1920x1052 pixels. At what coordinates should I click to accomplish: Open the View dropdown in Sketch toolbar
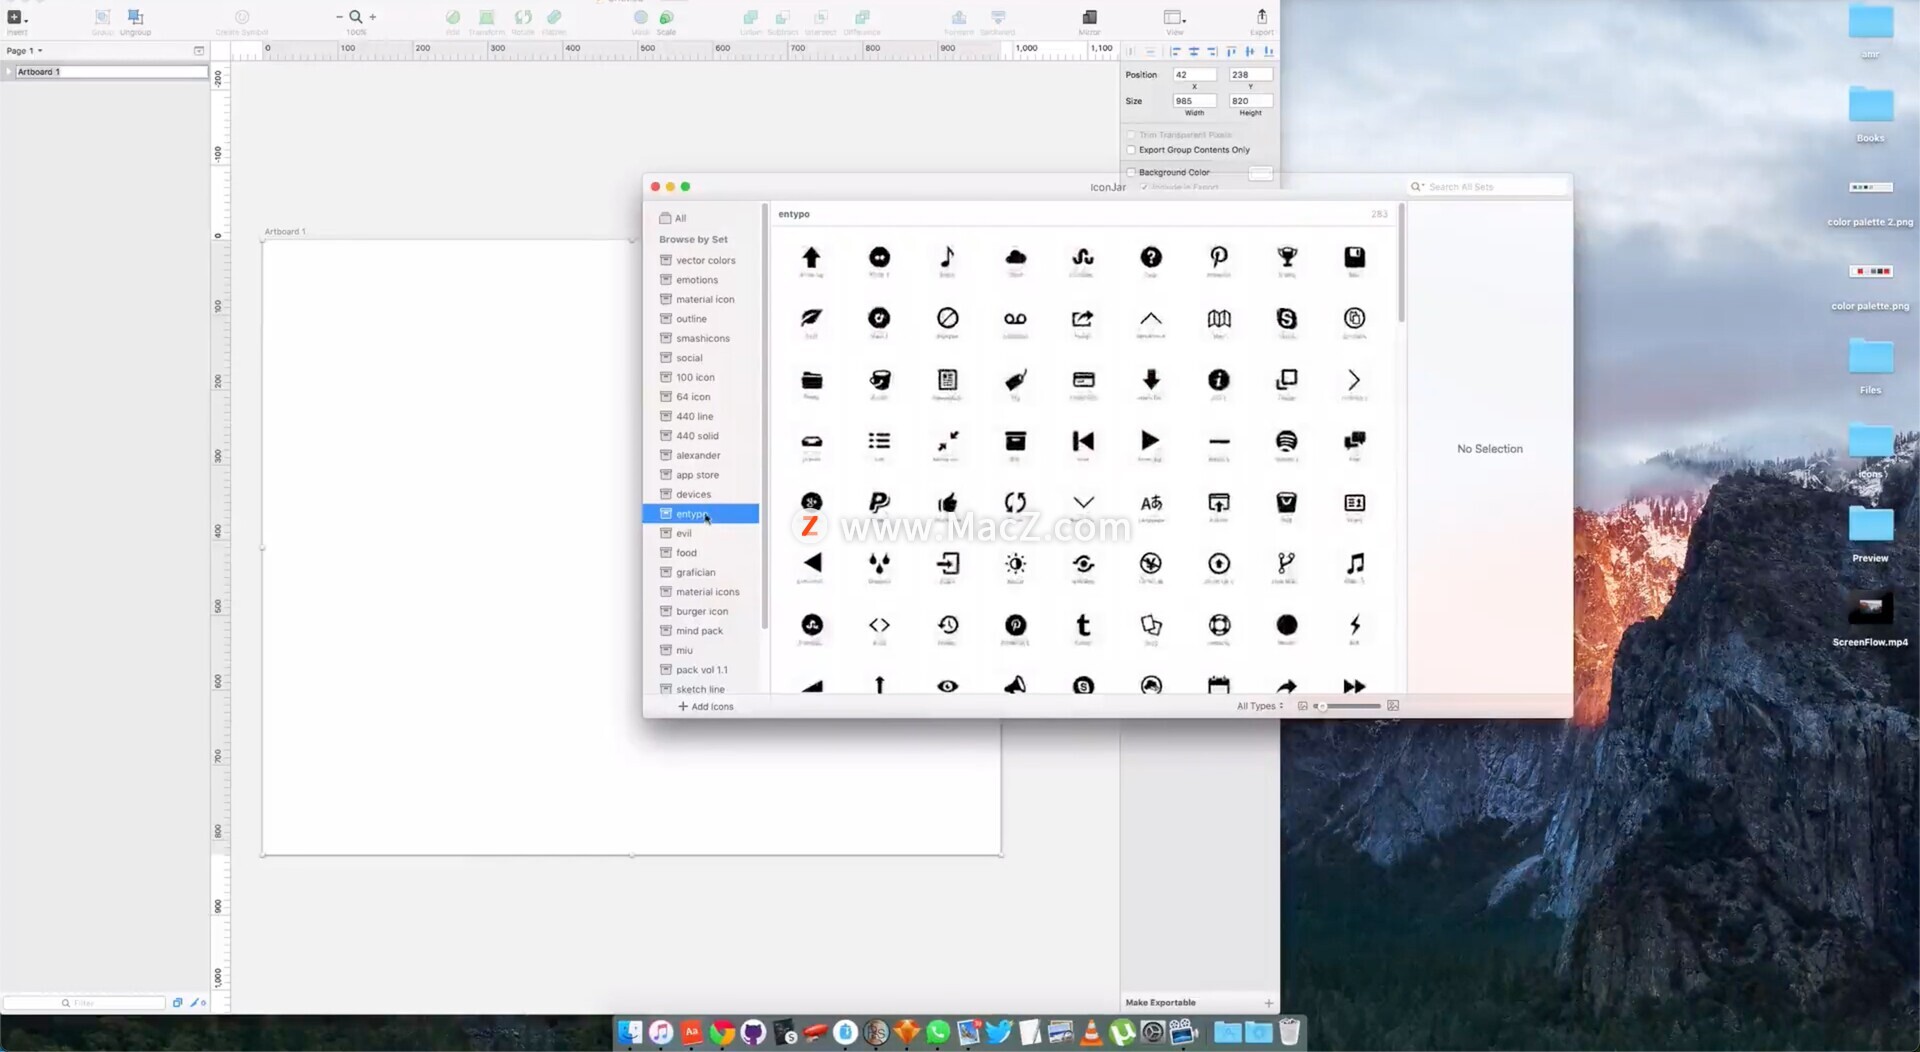tap(1174, 21)
